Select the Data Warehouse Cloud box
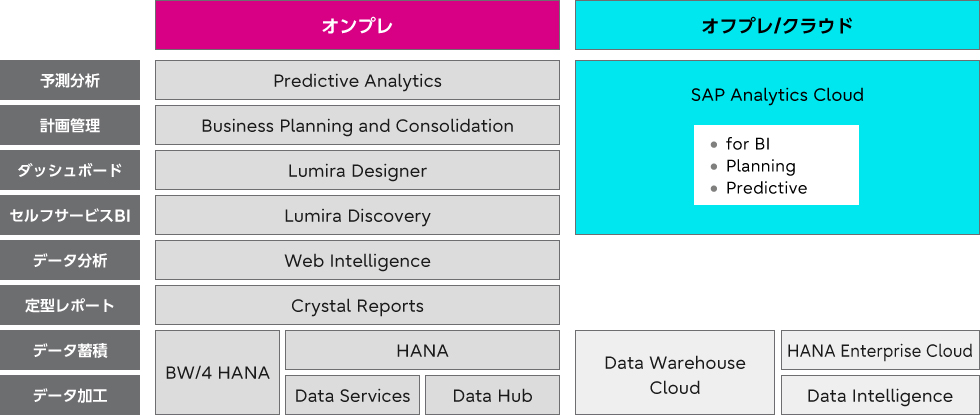The image size is (980, 415). [675, 372]
